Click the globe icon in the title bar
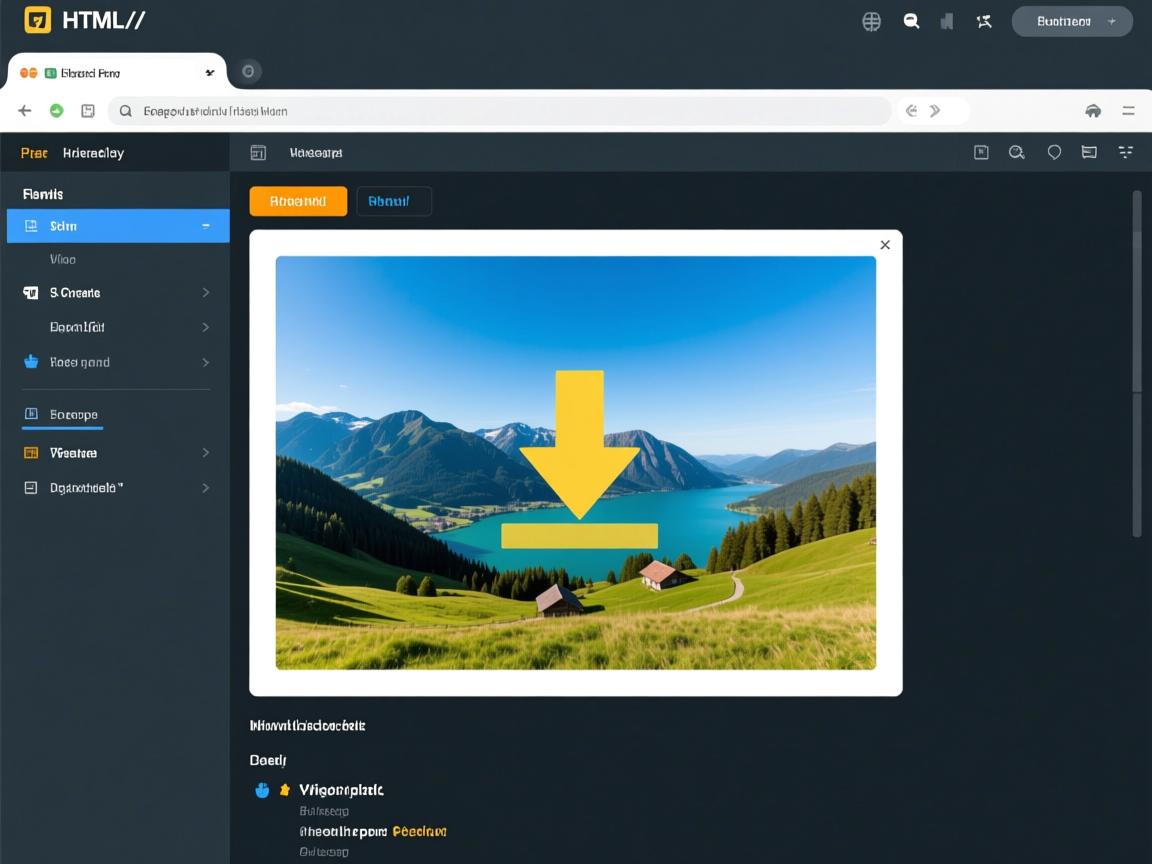This screenshot has height=864, width=1152. [x=872, y=21]
